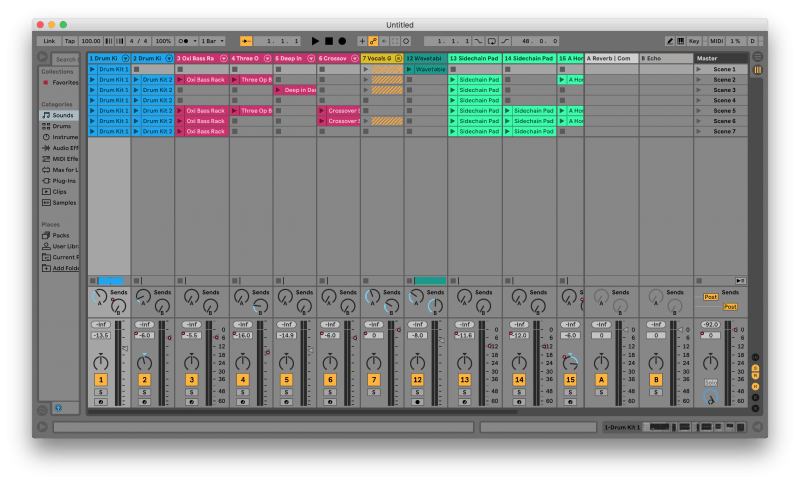Image resolution: width=800 pixels, height=484 pixels.
Task: Toggle Master Sends A Post button
Action: 711,297
